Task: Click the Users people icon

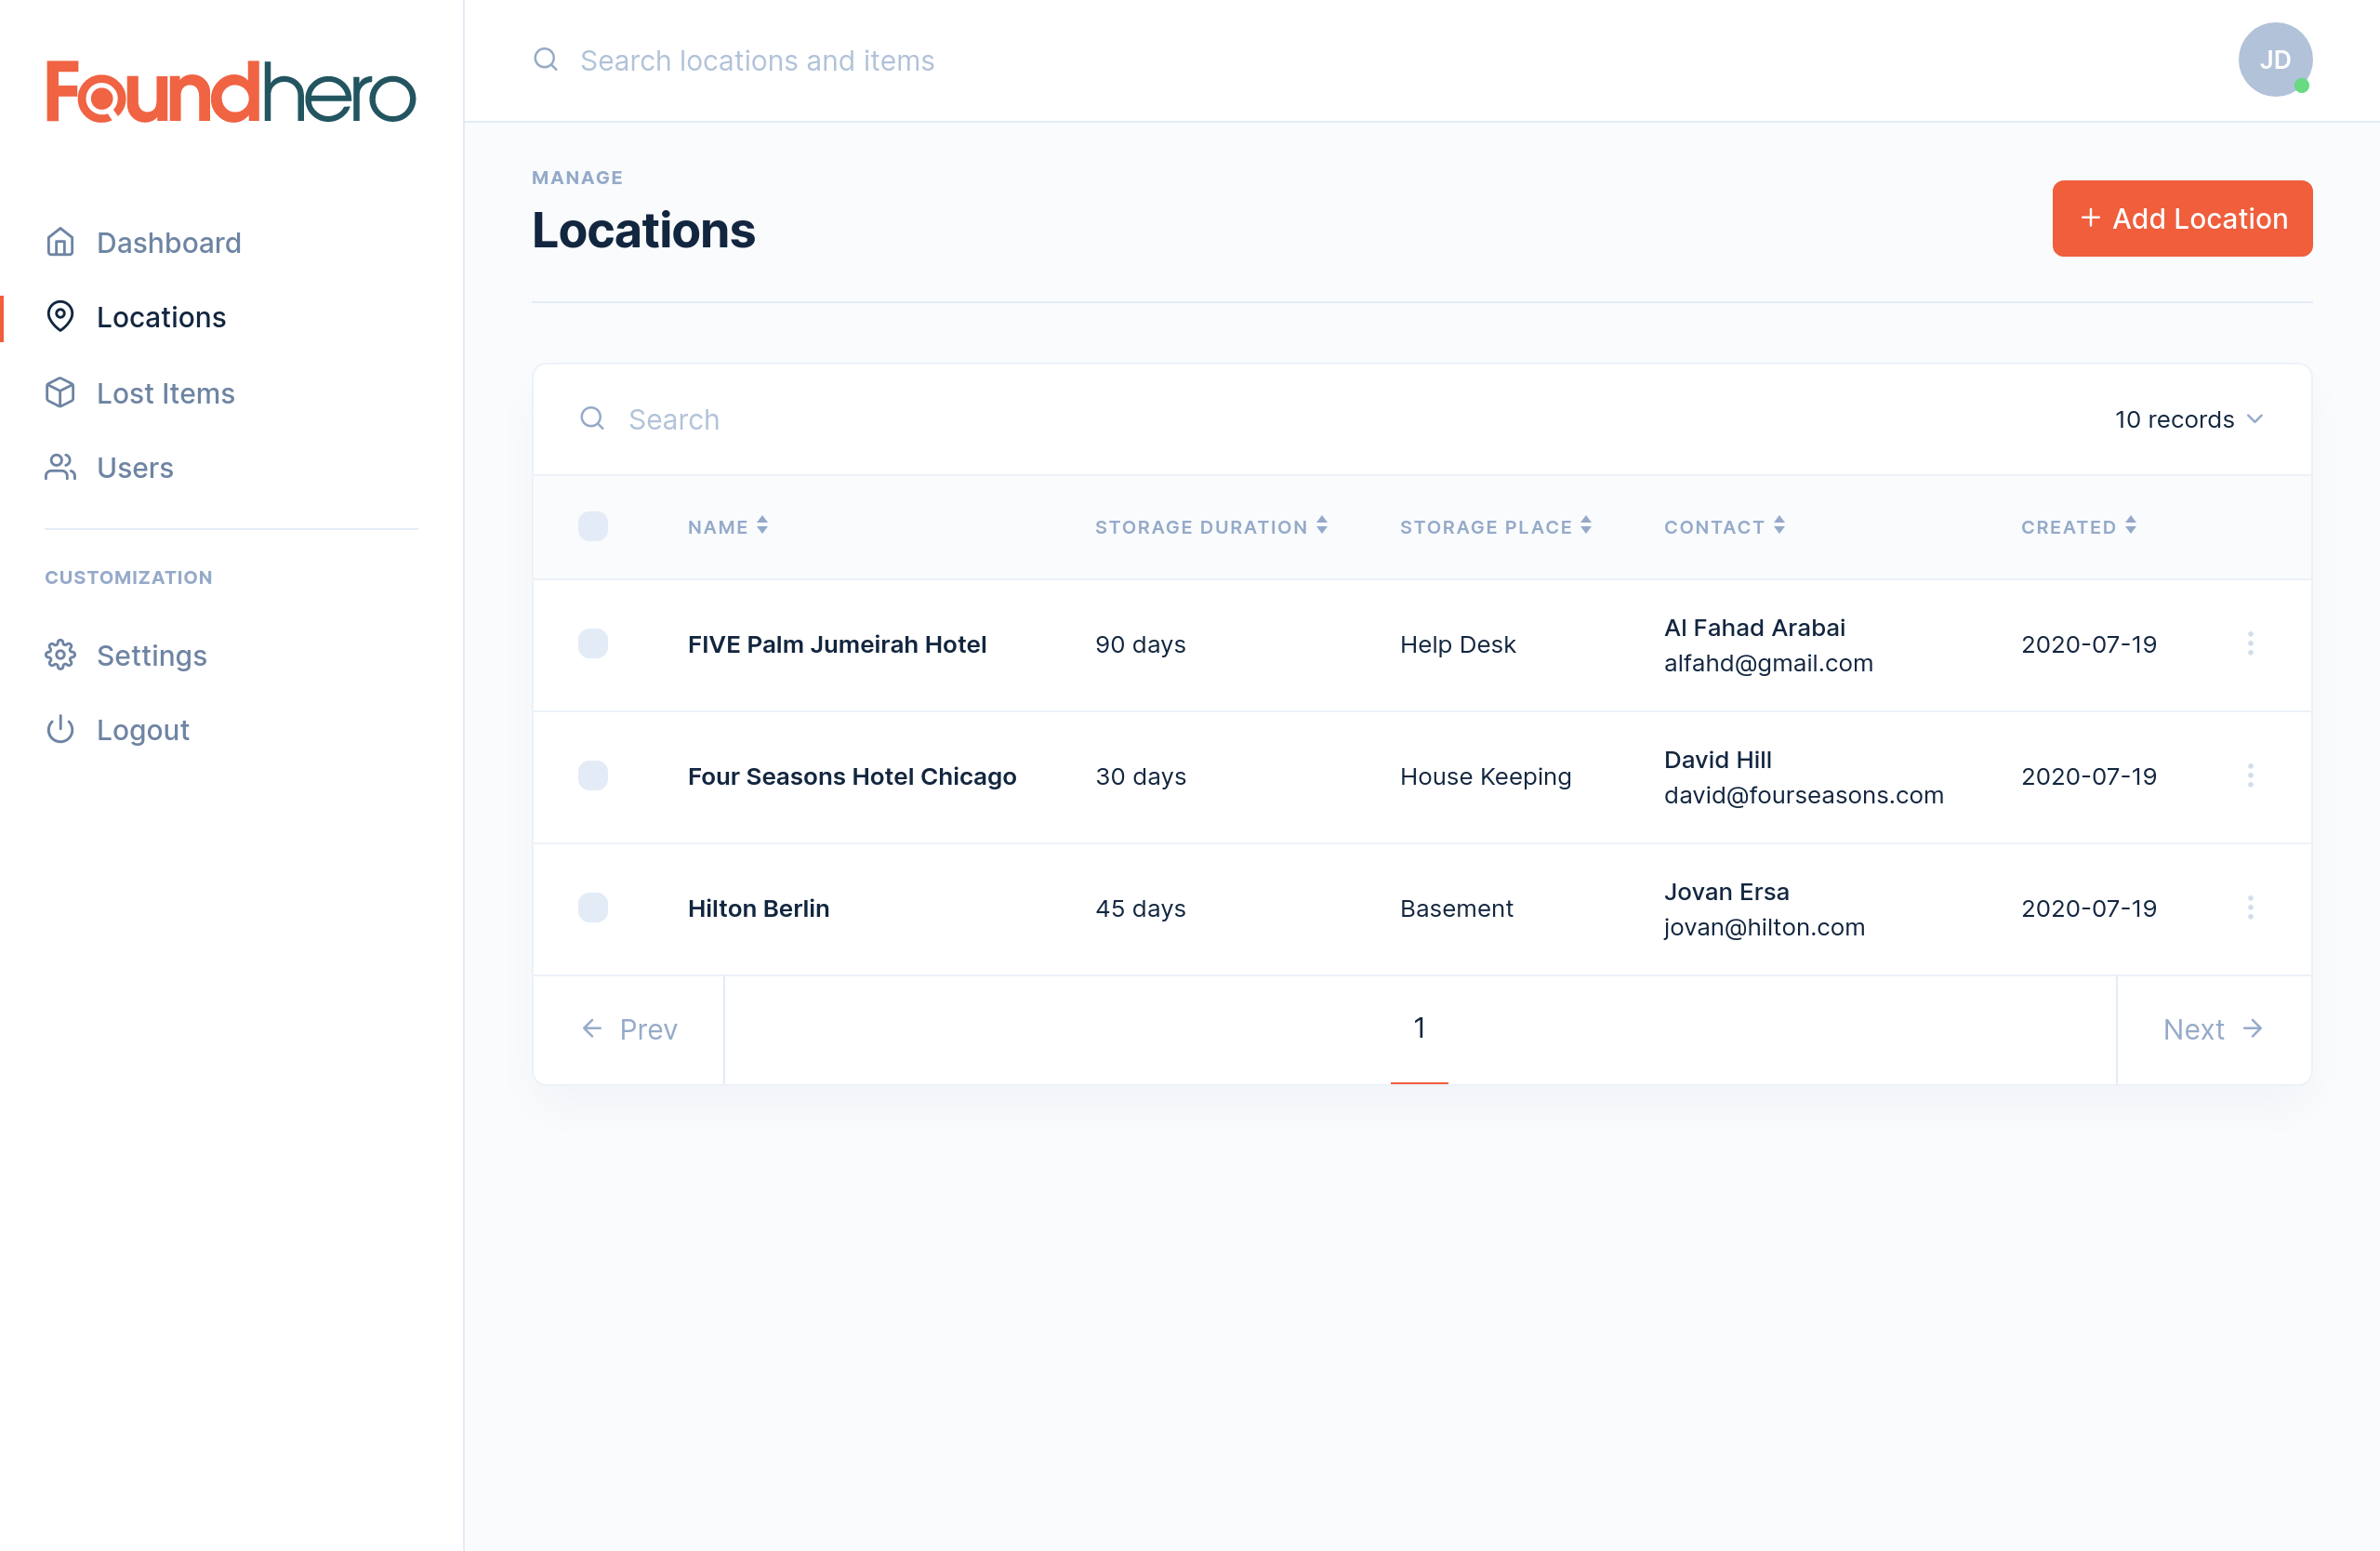Action: pos(60,467)
